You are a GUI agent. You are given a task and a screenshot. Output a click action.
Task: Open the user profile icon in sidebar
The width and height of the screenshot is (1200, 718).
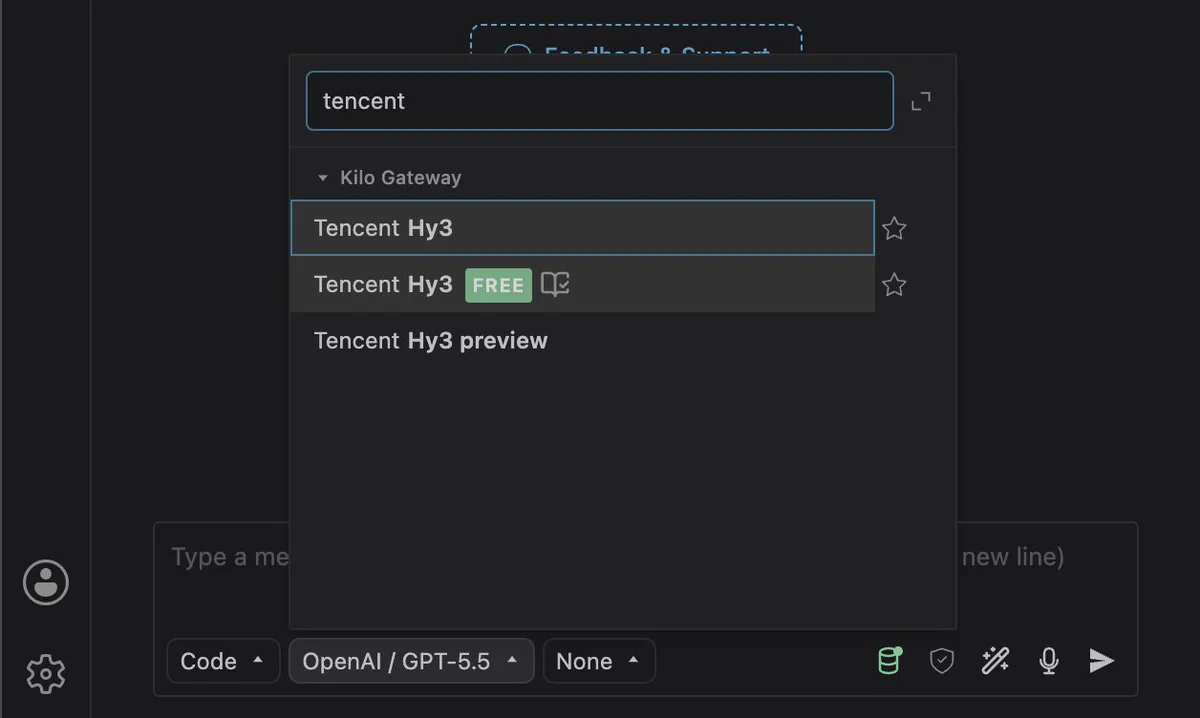46,583
